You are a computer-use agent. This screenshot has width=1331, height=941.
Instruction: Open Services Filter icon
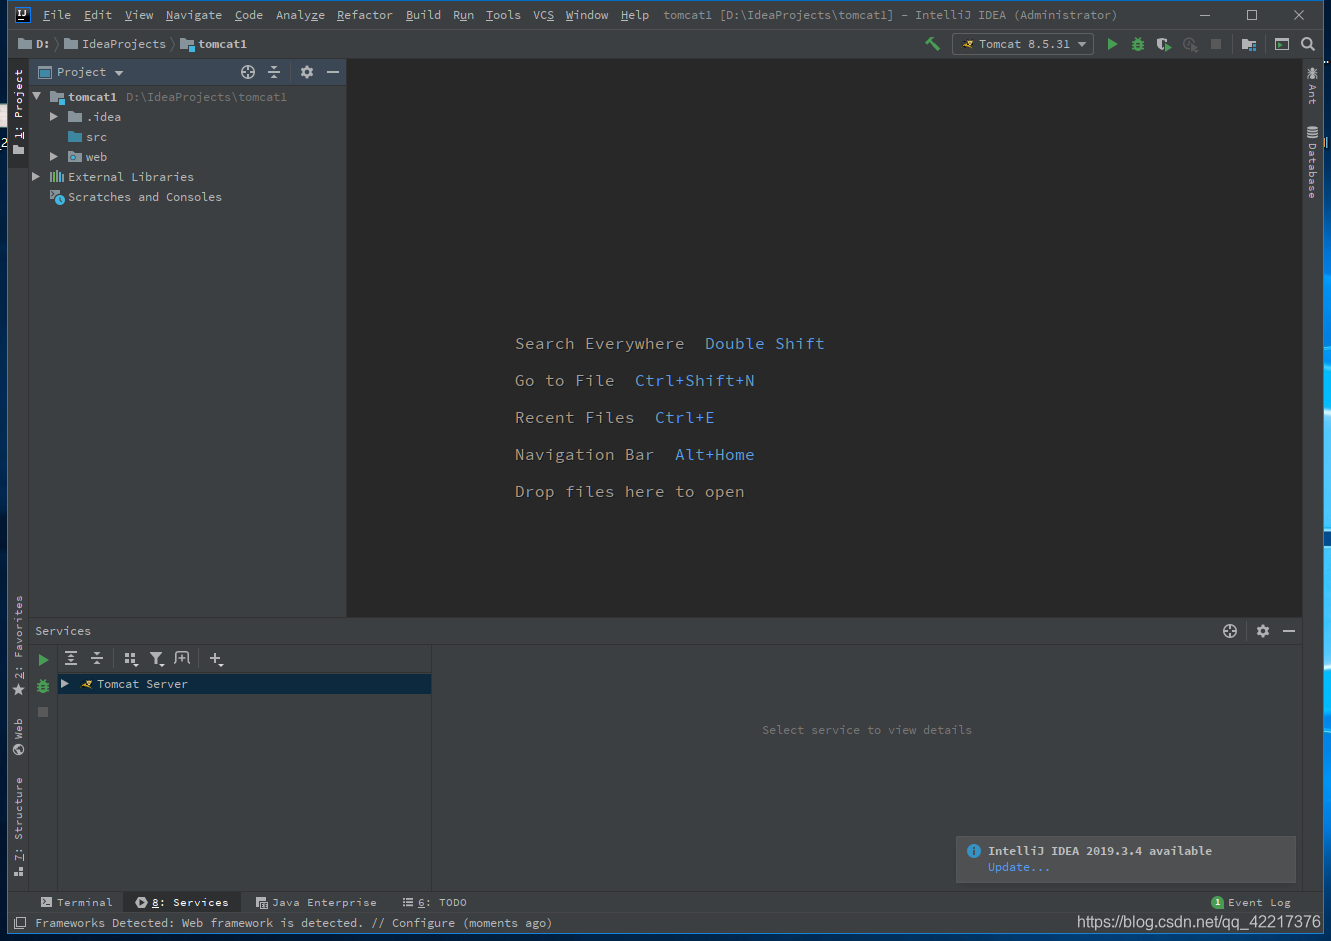click(x=157, y=658)
